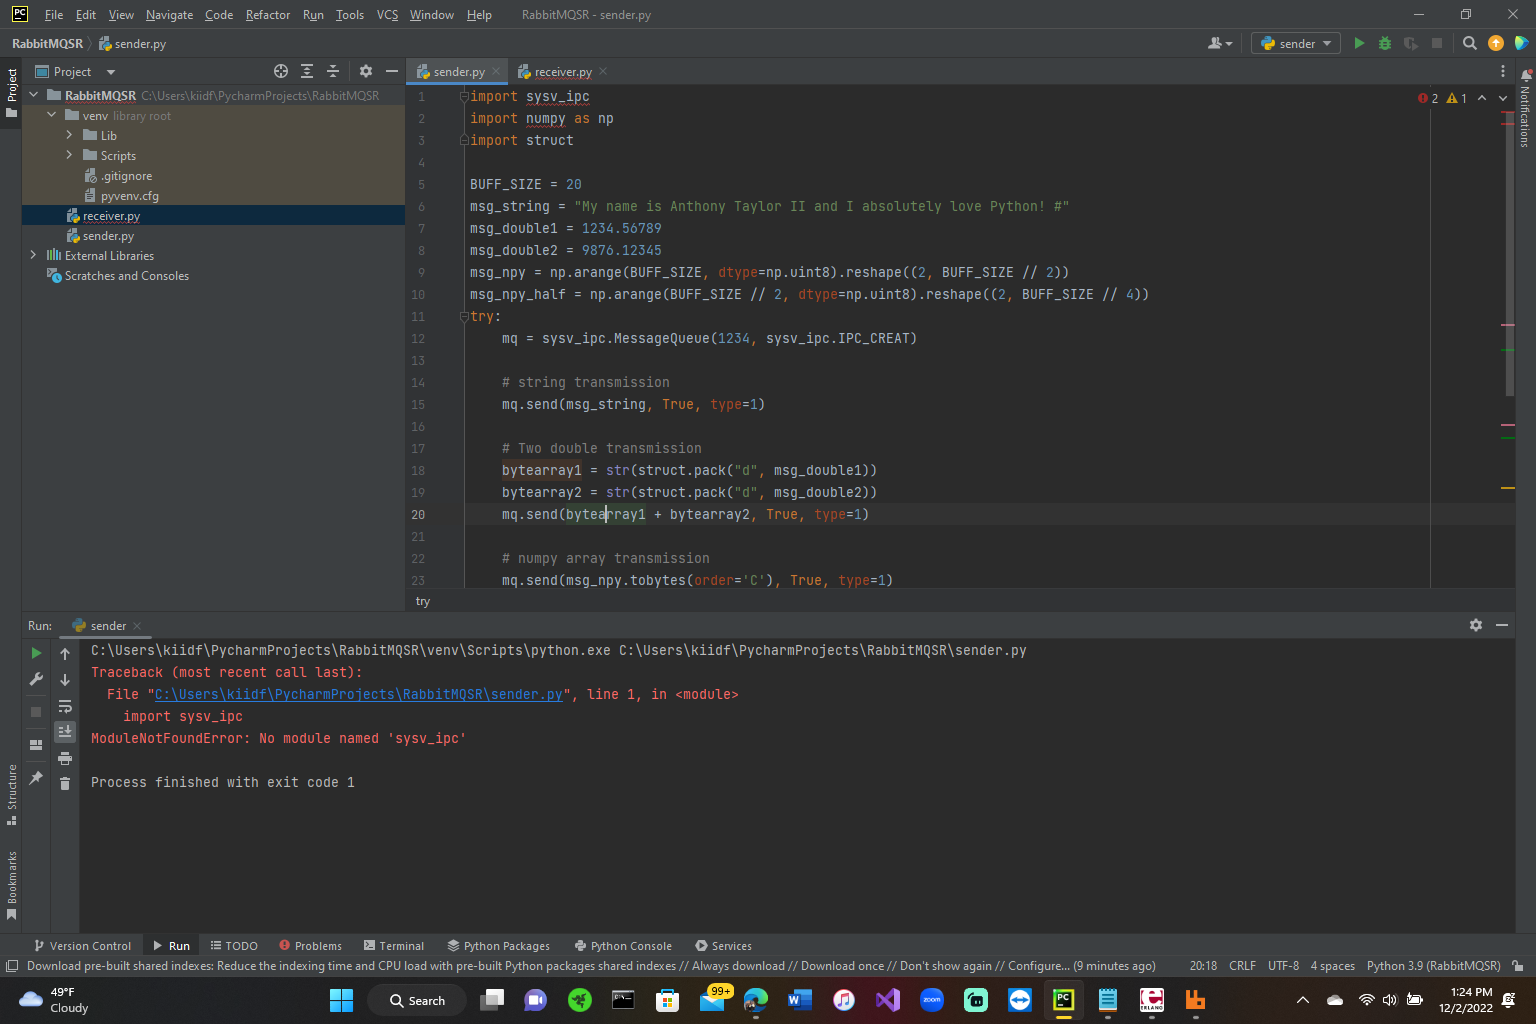Viewport: 1536px width, 1024px height.
Task: Toggle scroll to end in console
Action: pos(65,732)
